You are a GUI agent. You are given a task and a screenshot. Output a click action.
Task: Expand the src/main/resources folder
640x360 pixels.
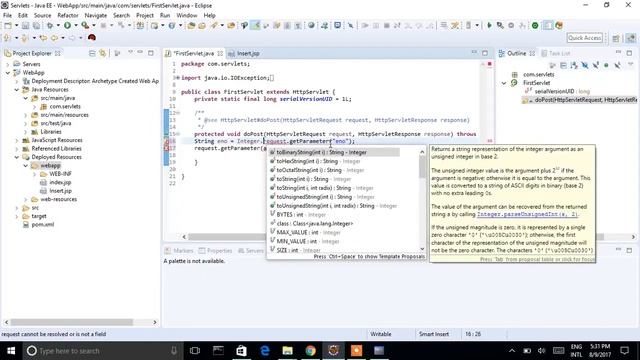click(26, 115)
